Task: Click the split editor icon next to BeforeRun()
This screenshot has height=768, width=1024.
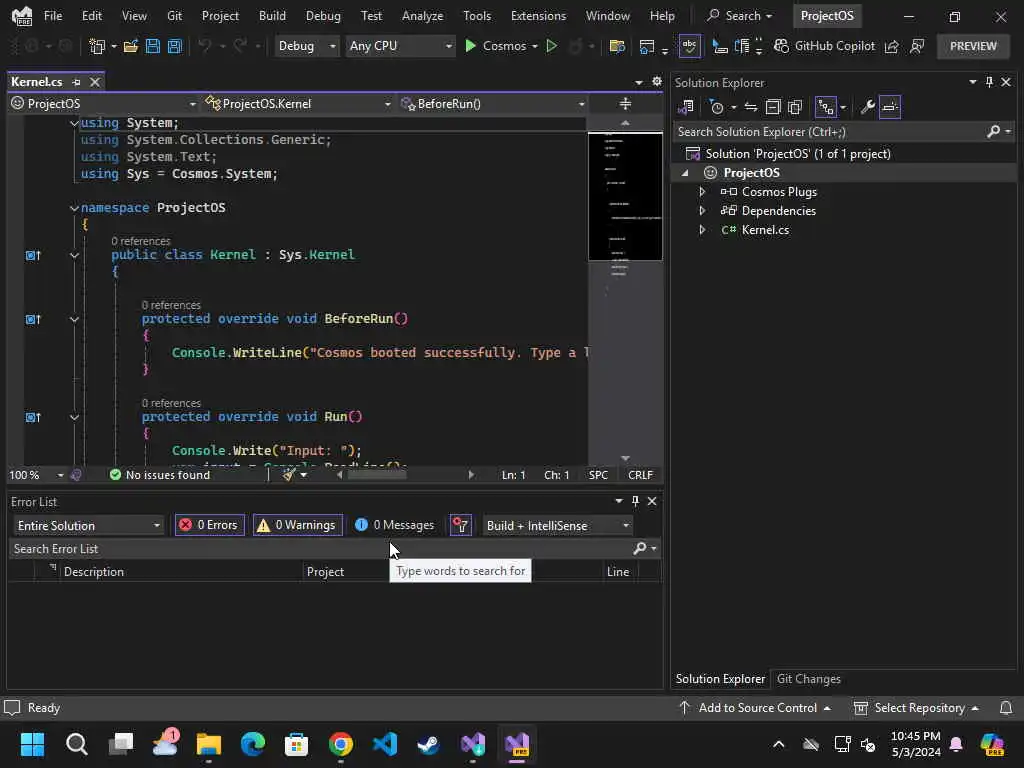Action: point(625,103)
